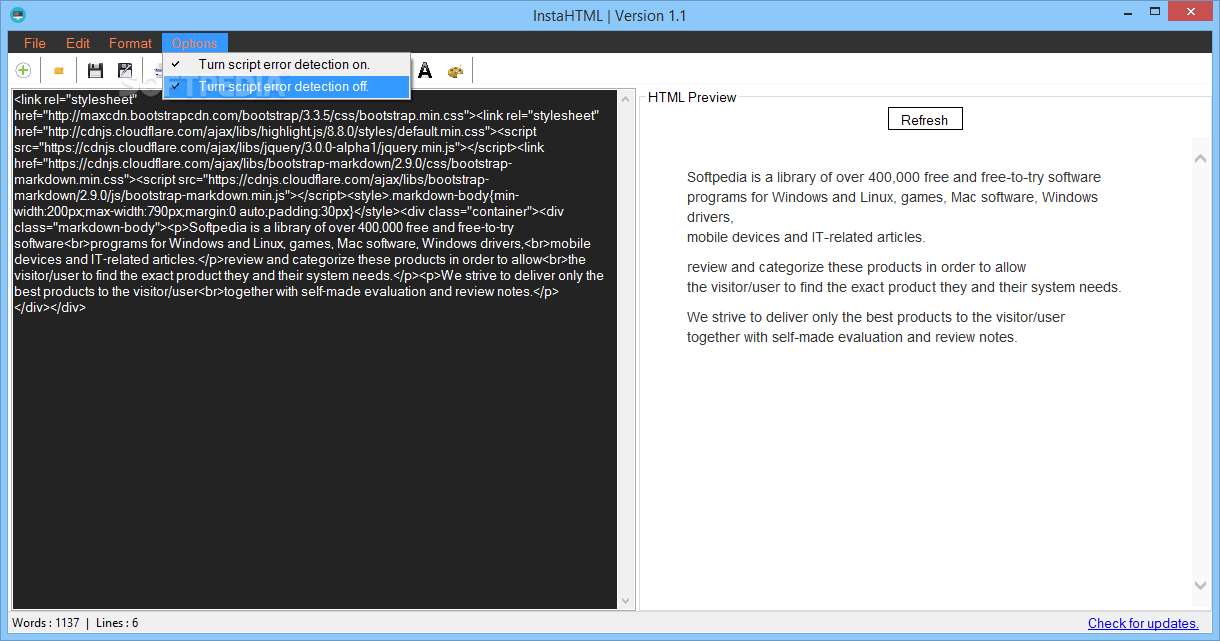Close the Options menu
The width and height of the screenshot is (1220, 641).
pyautogui.click(x=194, y=43)
